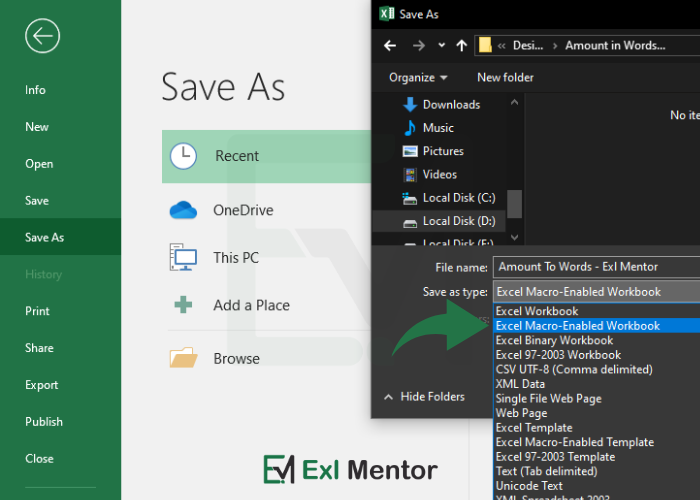Go forward in the Save As dialog

pyautogui.click(x=419, y=46)
